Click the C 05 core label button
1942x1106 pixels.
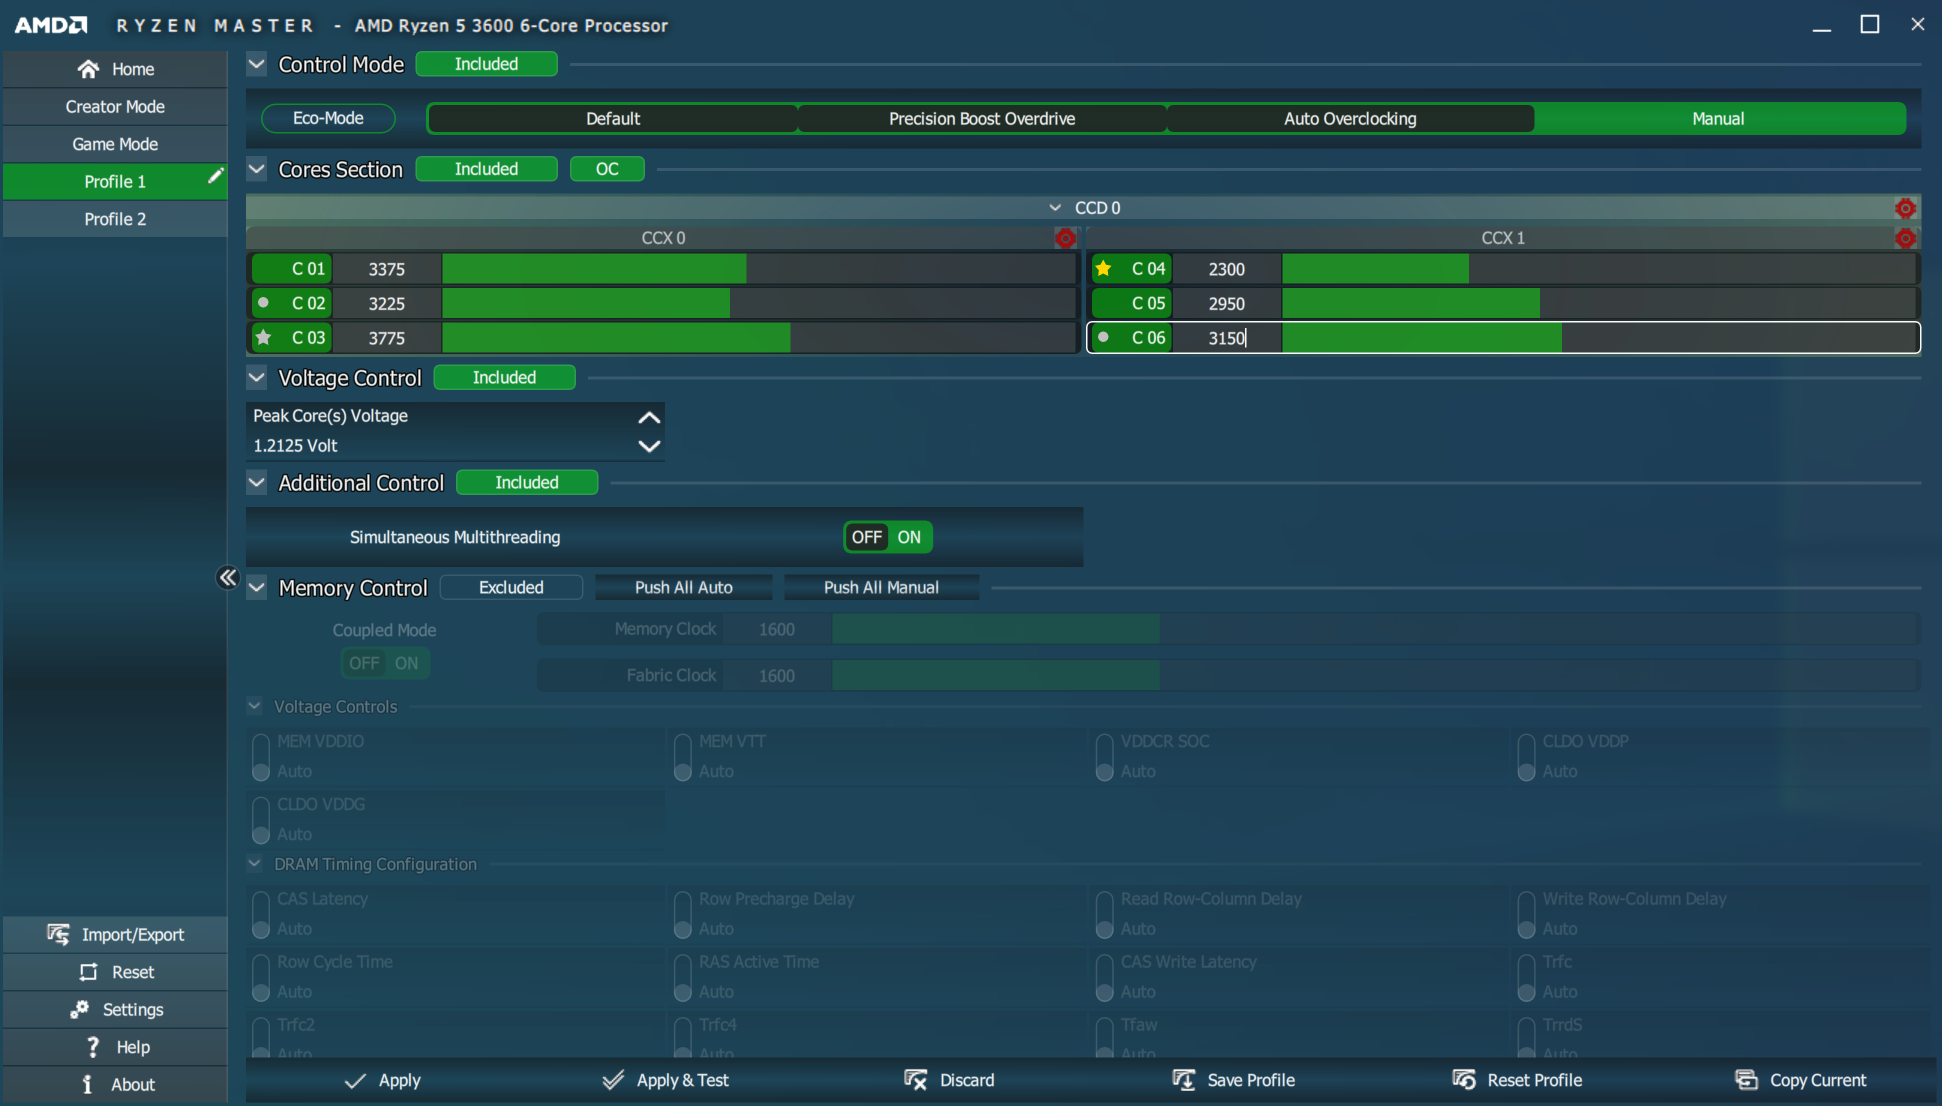coord(1132,303)
